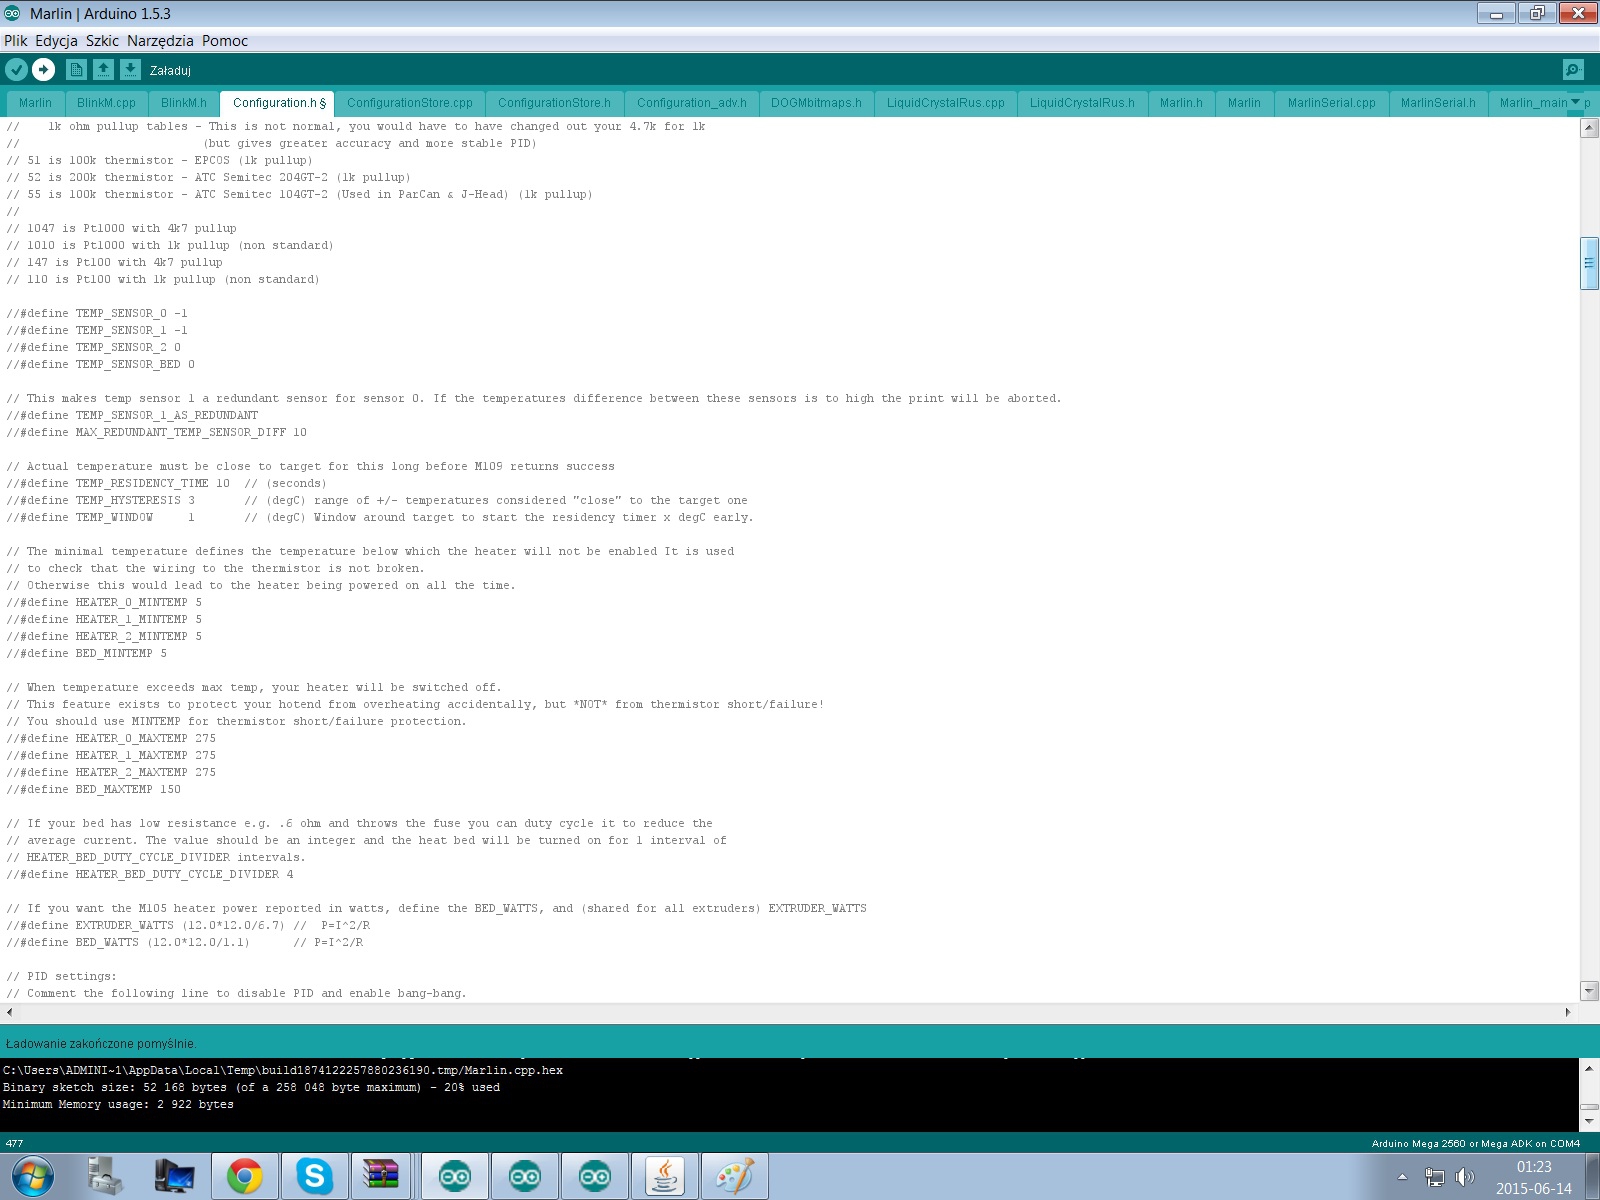This screenshot has width=1600, height=1200.
Task: Switch to the BlinkM.h tab
Action: 184,103
